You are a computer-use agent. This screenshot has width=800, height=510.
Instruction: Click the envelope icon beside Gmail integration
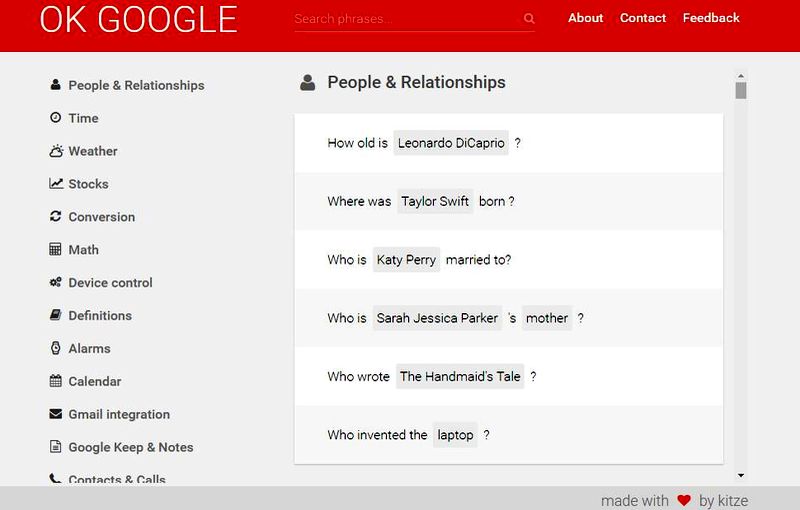[x=56, y=414]
